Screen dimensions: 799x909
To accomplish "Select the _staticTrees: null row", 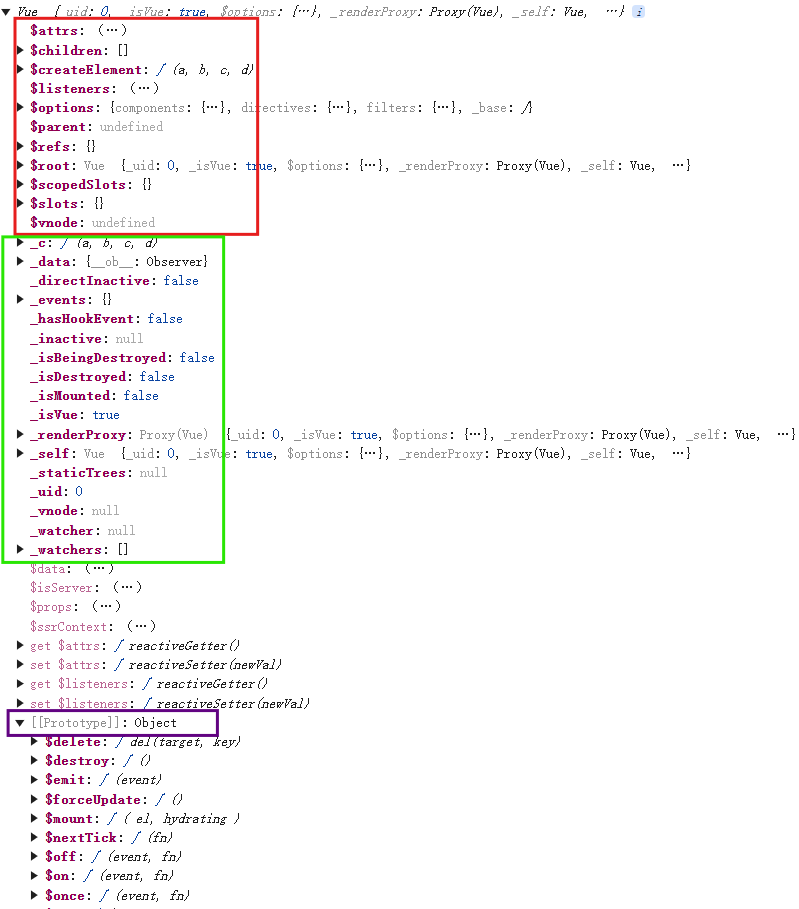I will (x=99, y=473).
